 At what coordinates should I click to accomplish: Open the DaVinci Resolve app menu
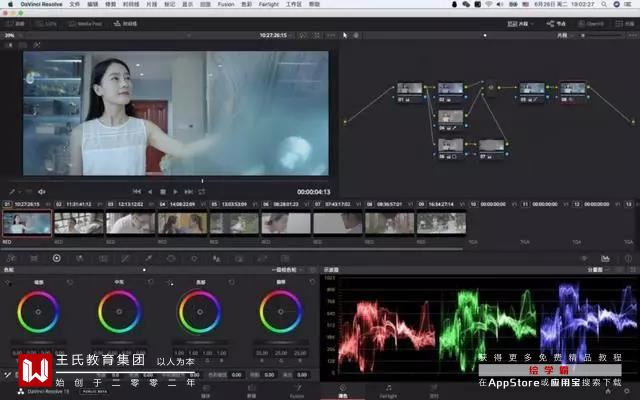coord(41,4)
